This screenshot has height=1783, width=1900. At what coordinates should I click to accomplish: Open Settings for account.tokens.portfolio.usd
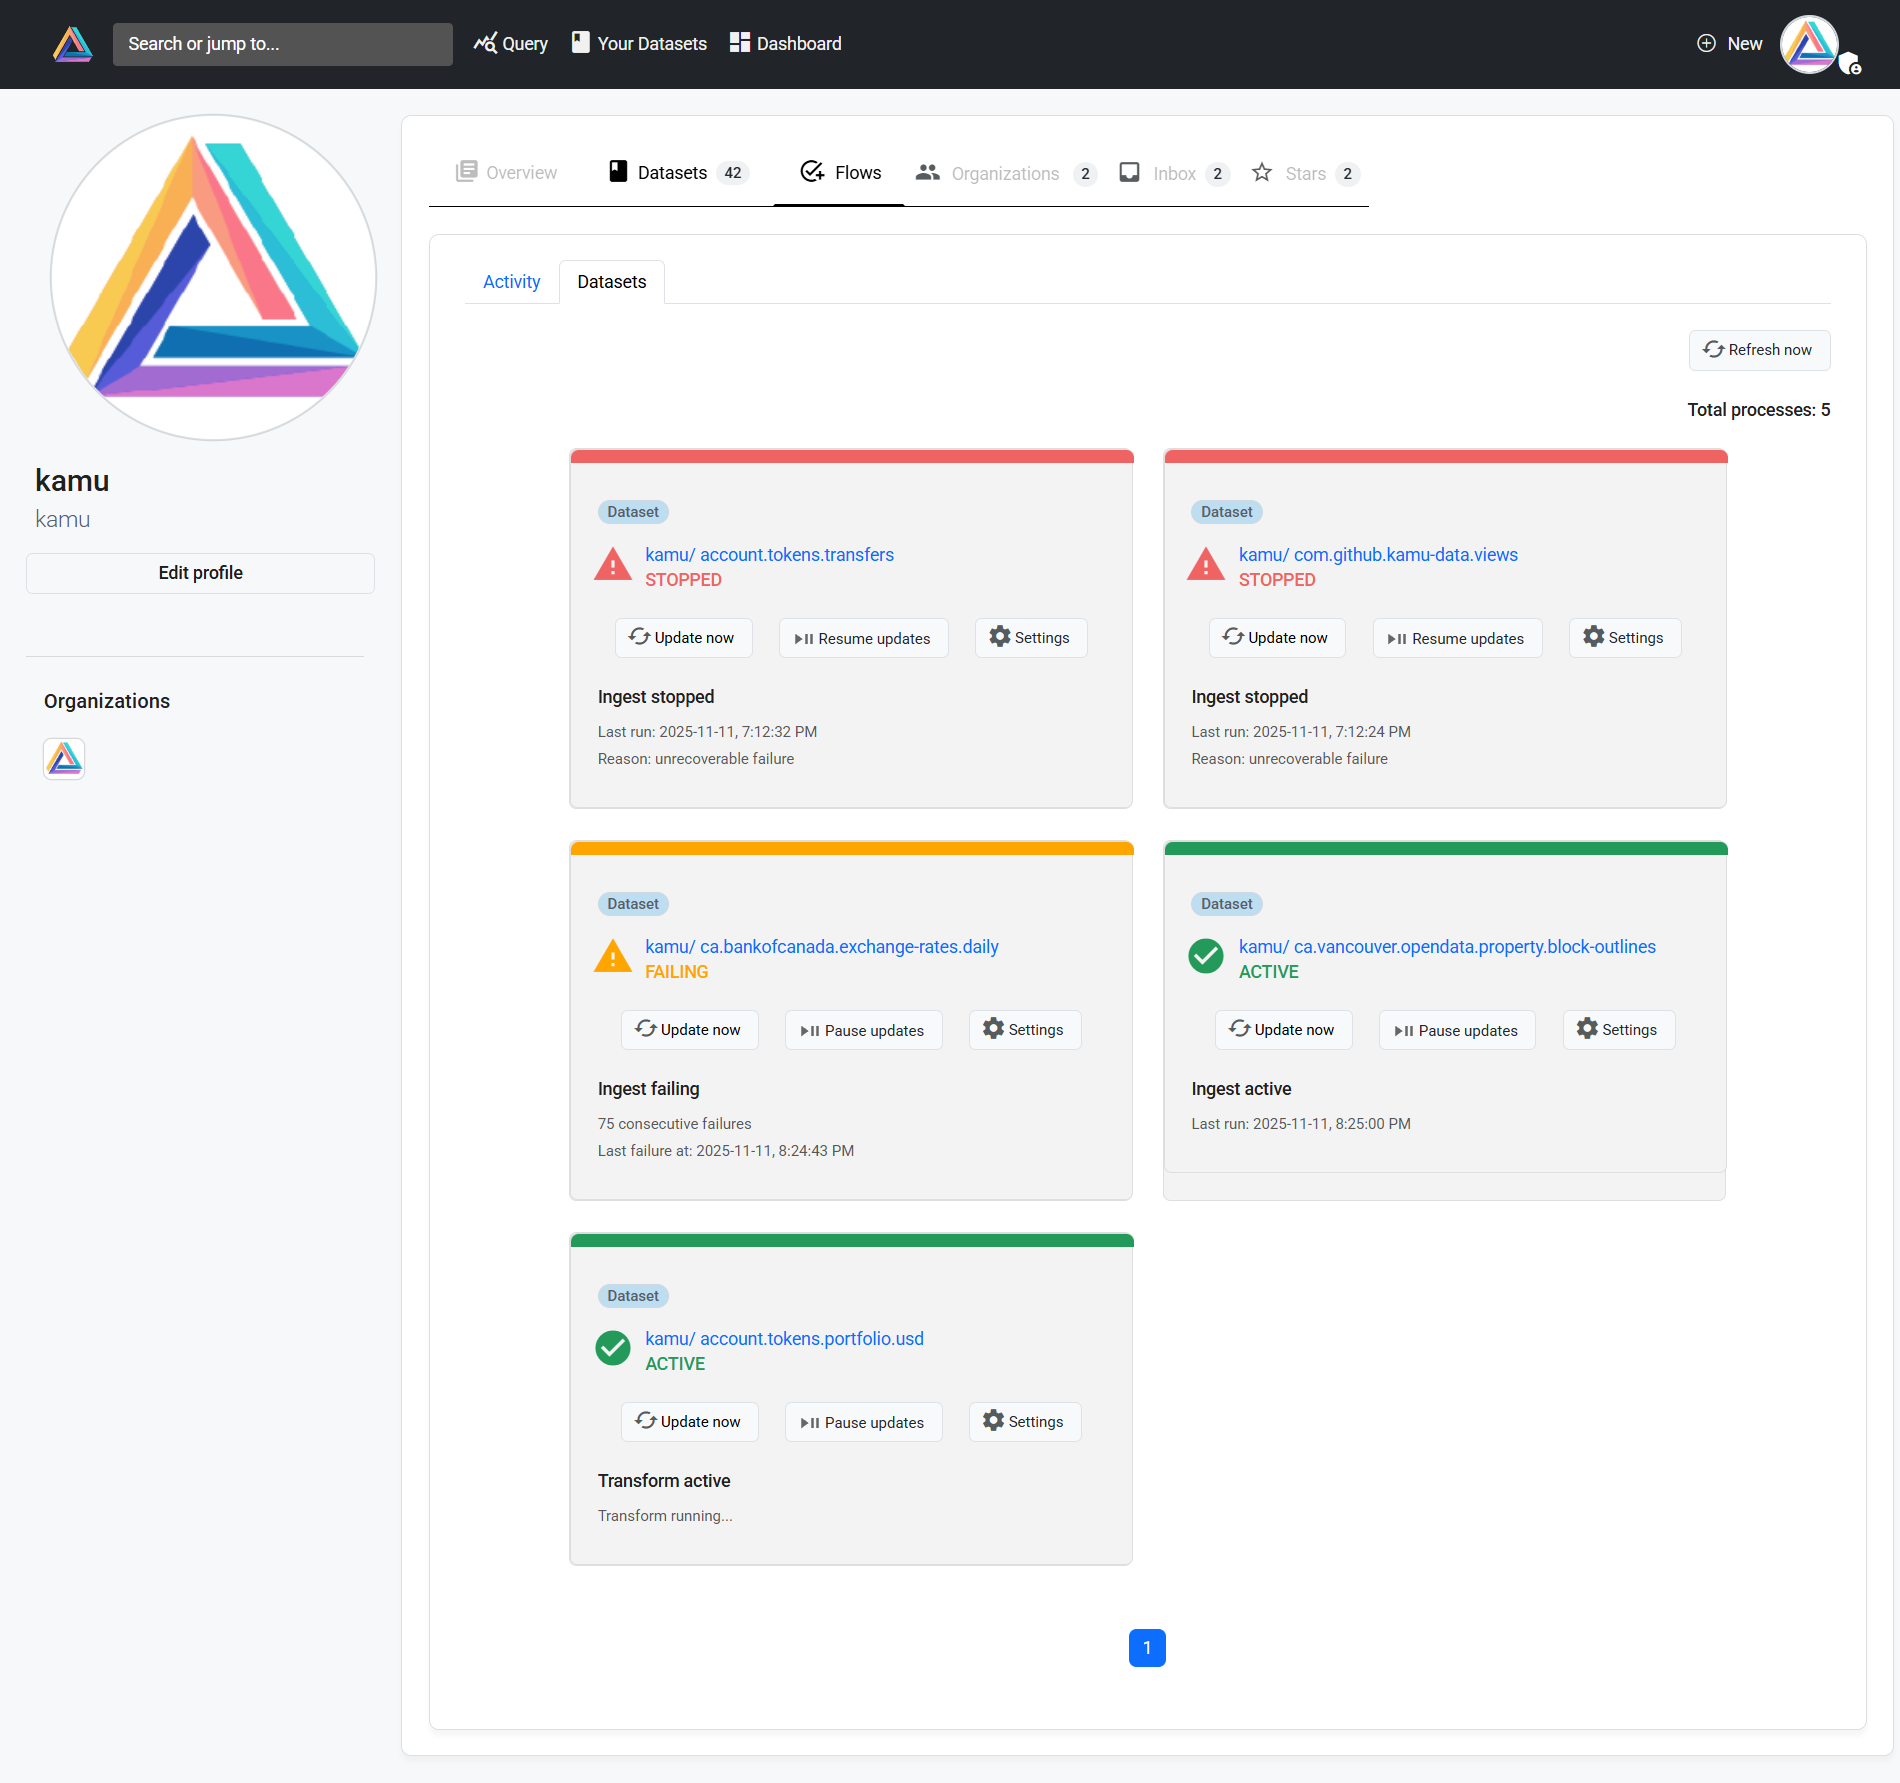coord(1024,1422)
